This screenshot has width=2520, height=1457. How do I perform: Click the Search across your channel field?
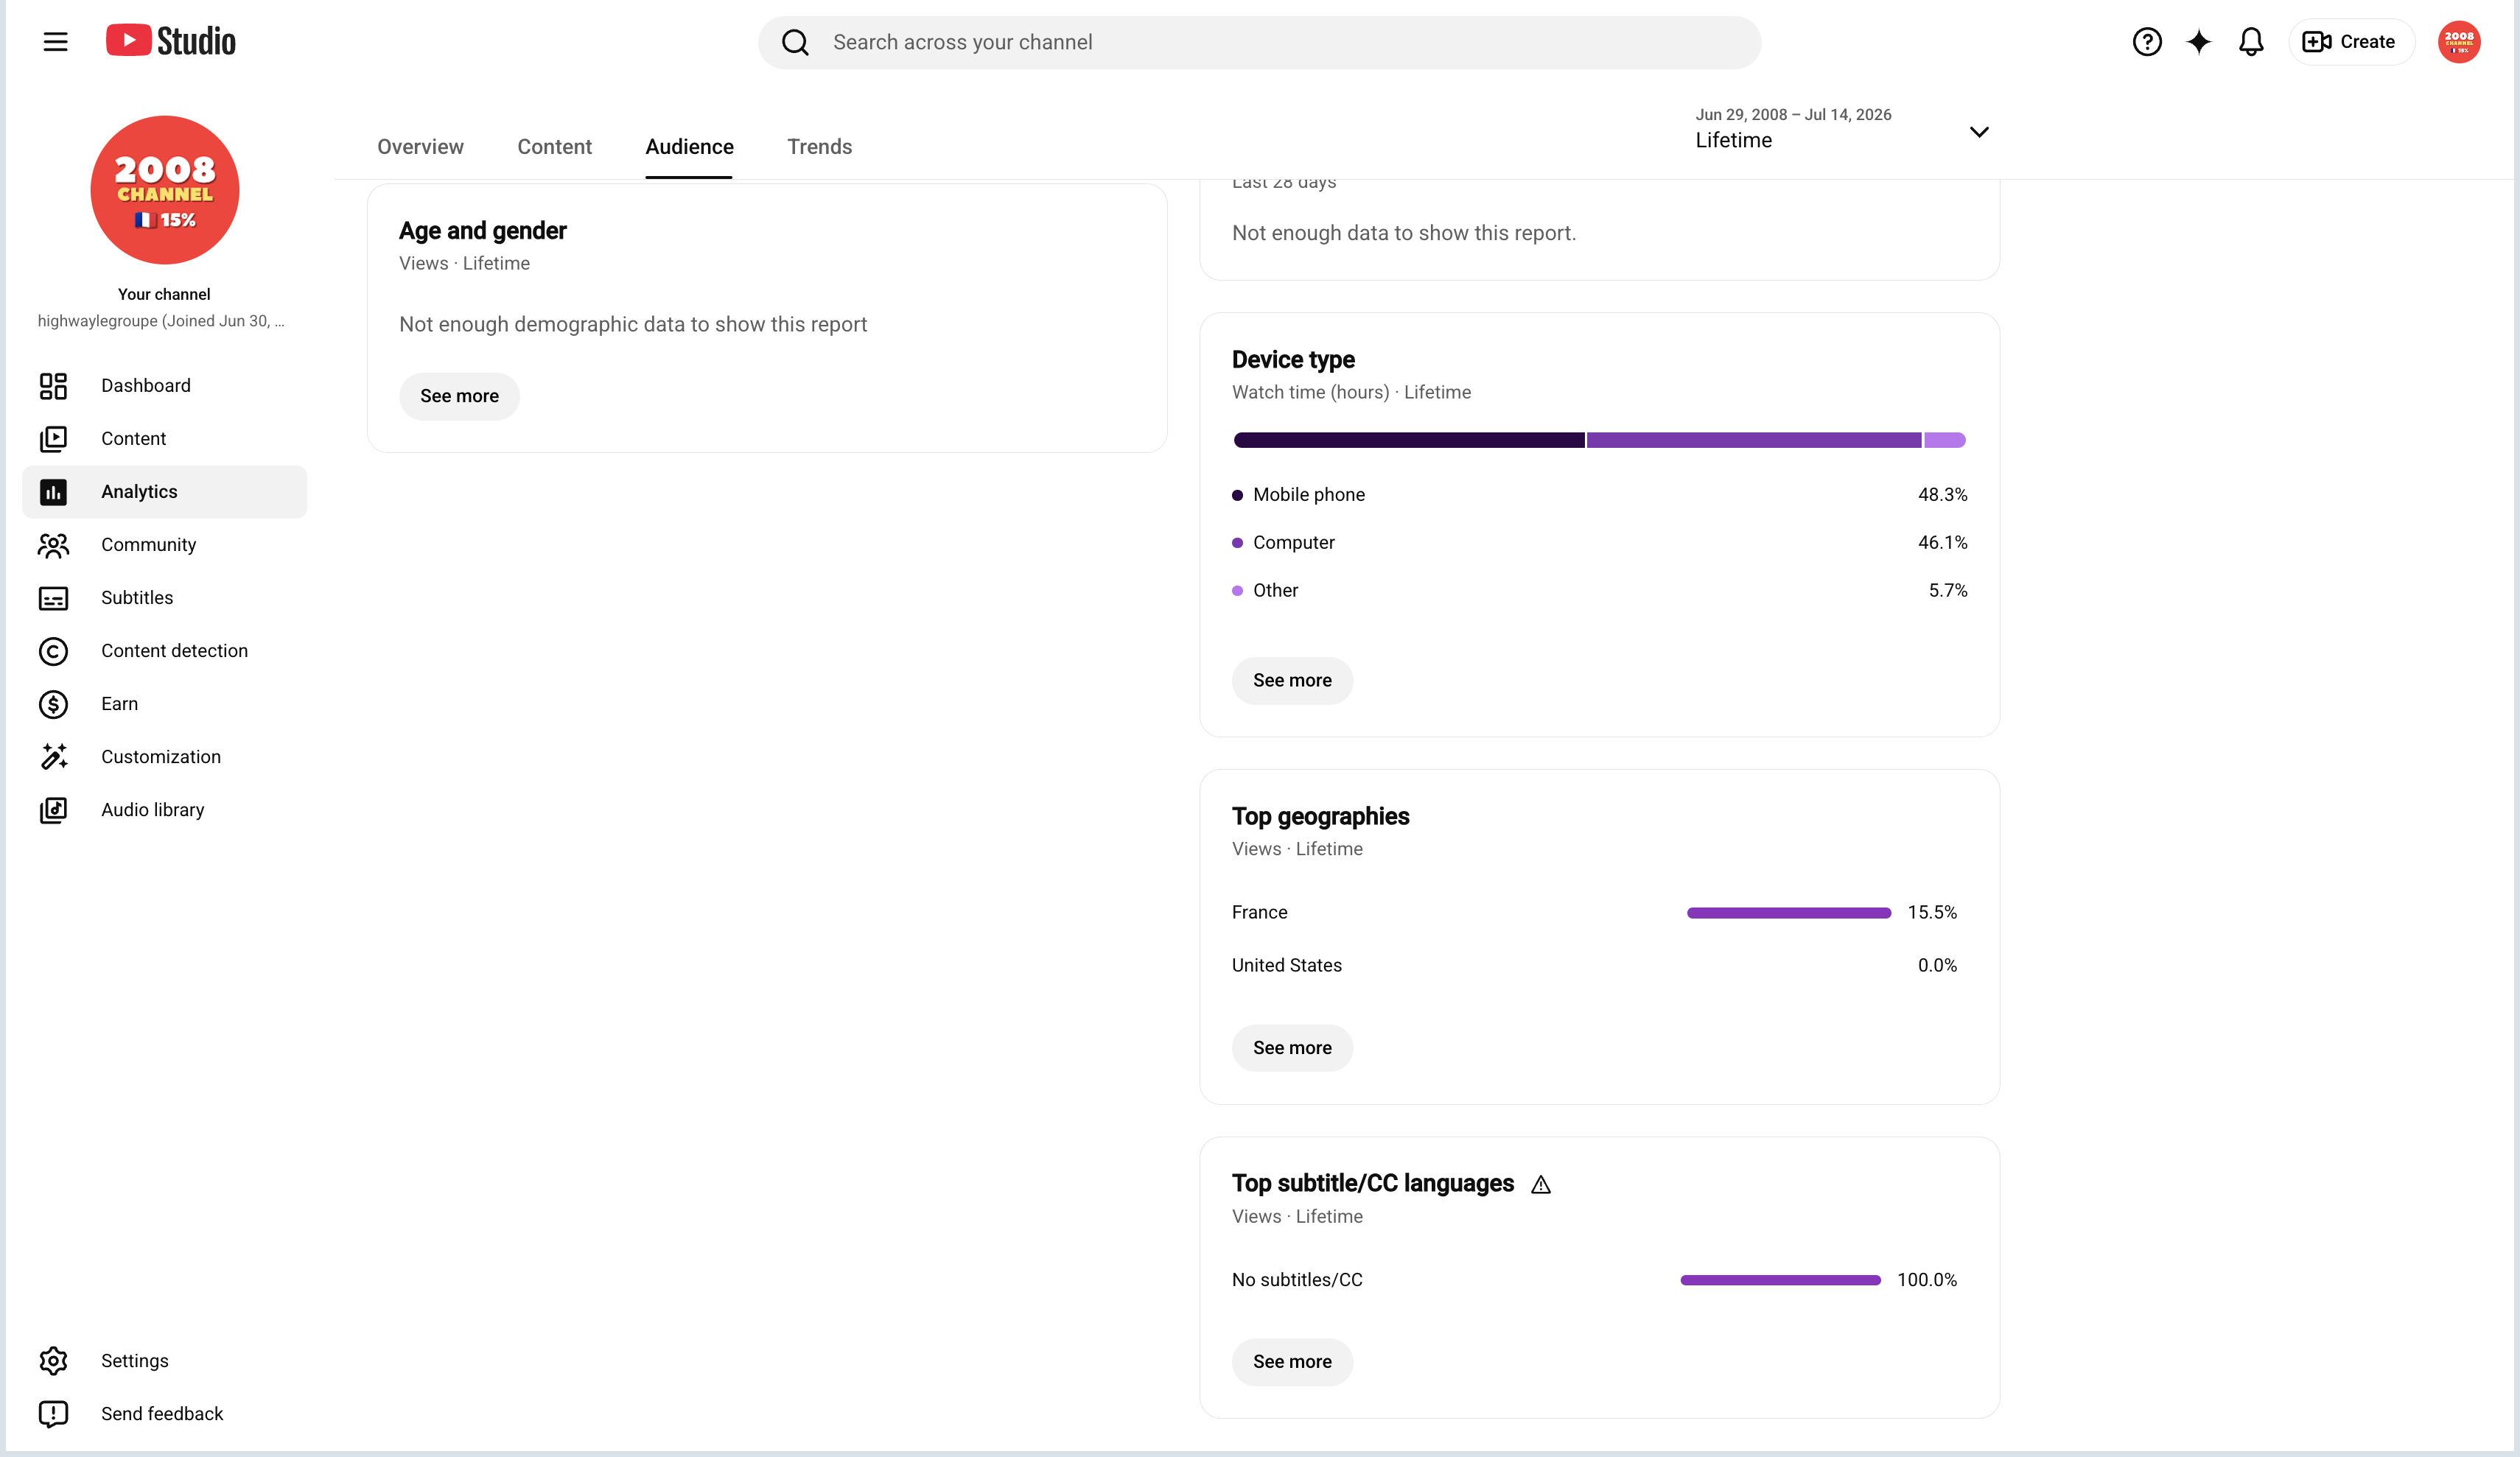(x=1259, y=42)
